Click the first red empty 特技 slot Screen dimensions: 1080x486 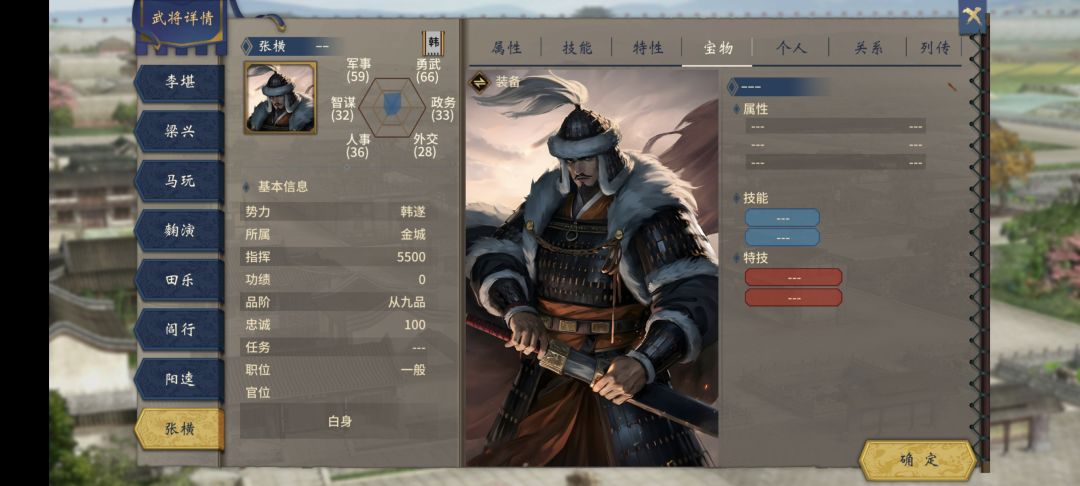click(793, 277)
